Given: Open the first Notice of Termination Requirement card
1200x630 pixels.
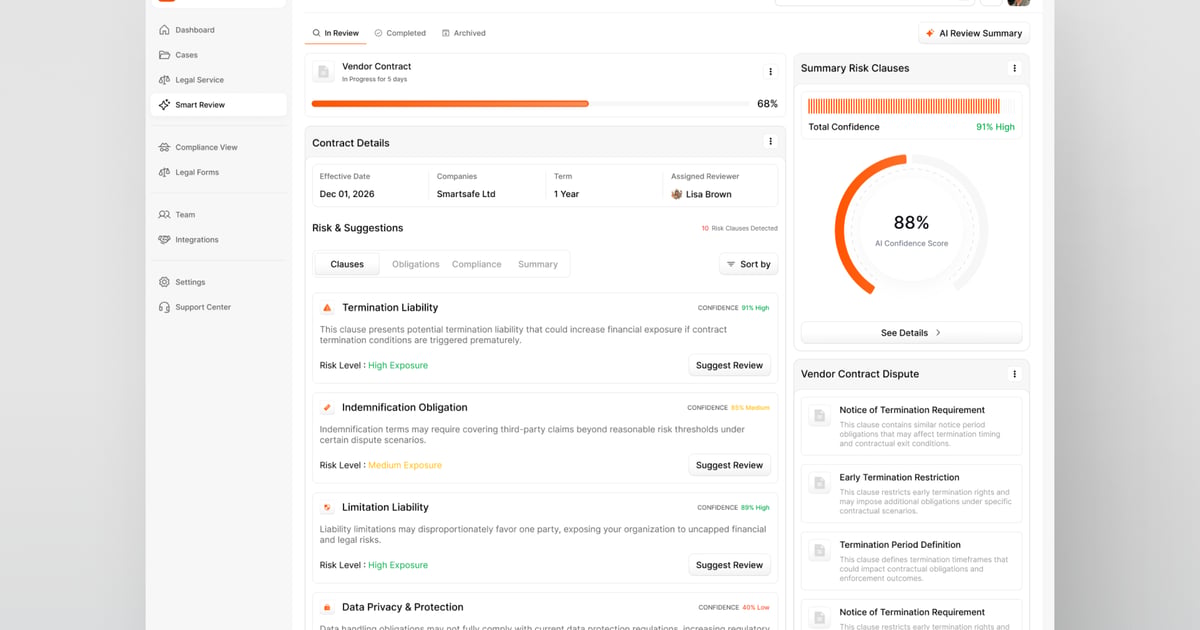Looking at the screenshot, I should click(911, 427).
